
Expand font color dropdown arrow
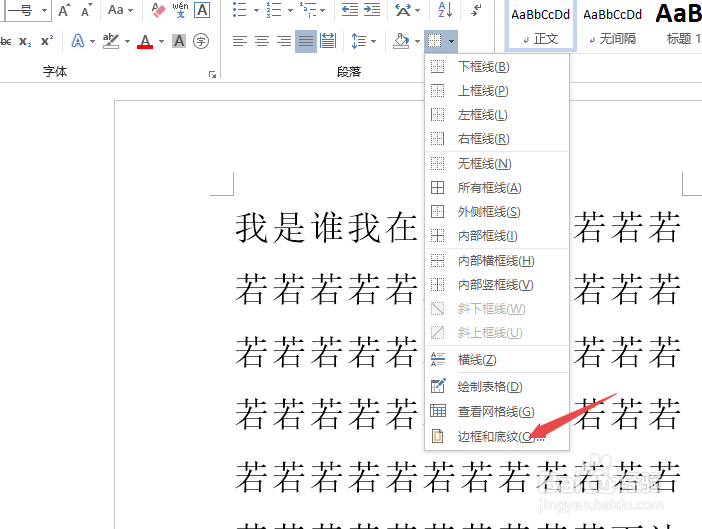161,42
